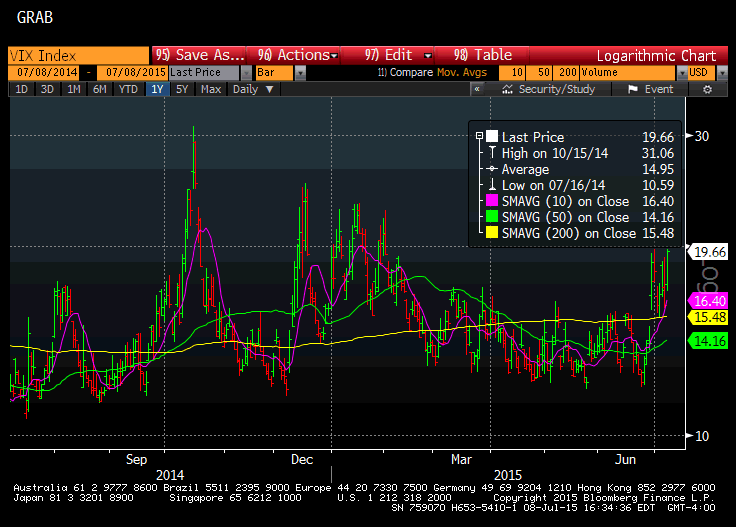
Task: Click the Security/Study button
Action: [548, 89]
